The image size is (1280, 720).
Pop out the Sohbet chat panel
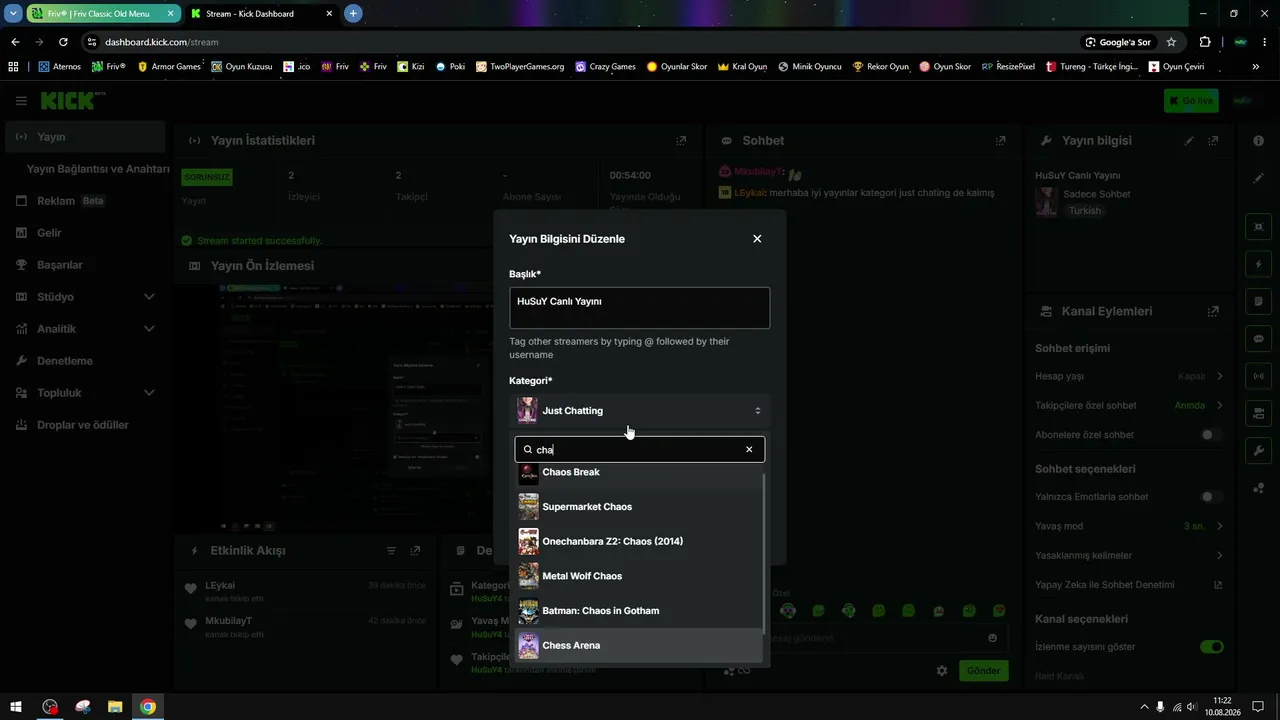point(1001,141)
